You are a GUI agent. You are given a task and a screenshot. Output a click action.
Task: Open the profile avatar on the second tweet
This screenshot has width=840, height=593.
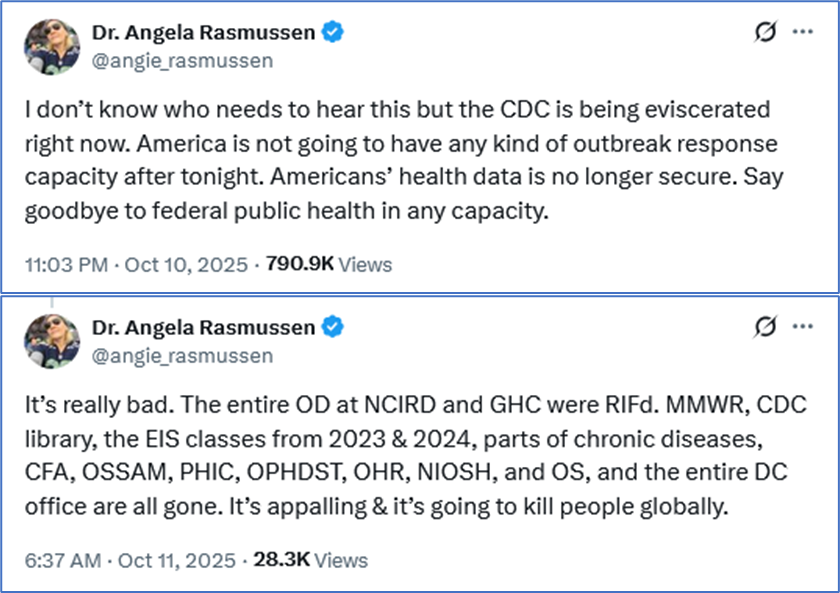click(46, 339)
